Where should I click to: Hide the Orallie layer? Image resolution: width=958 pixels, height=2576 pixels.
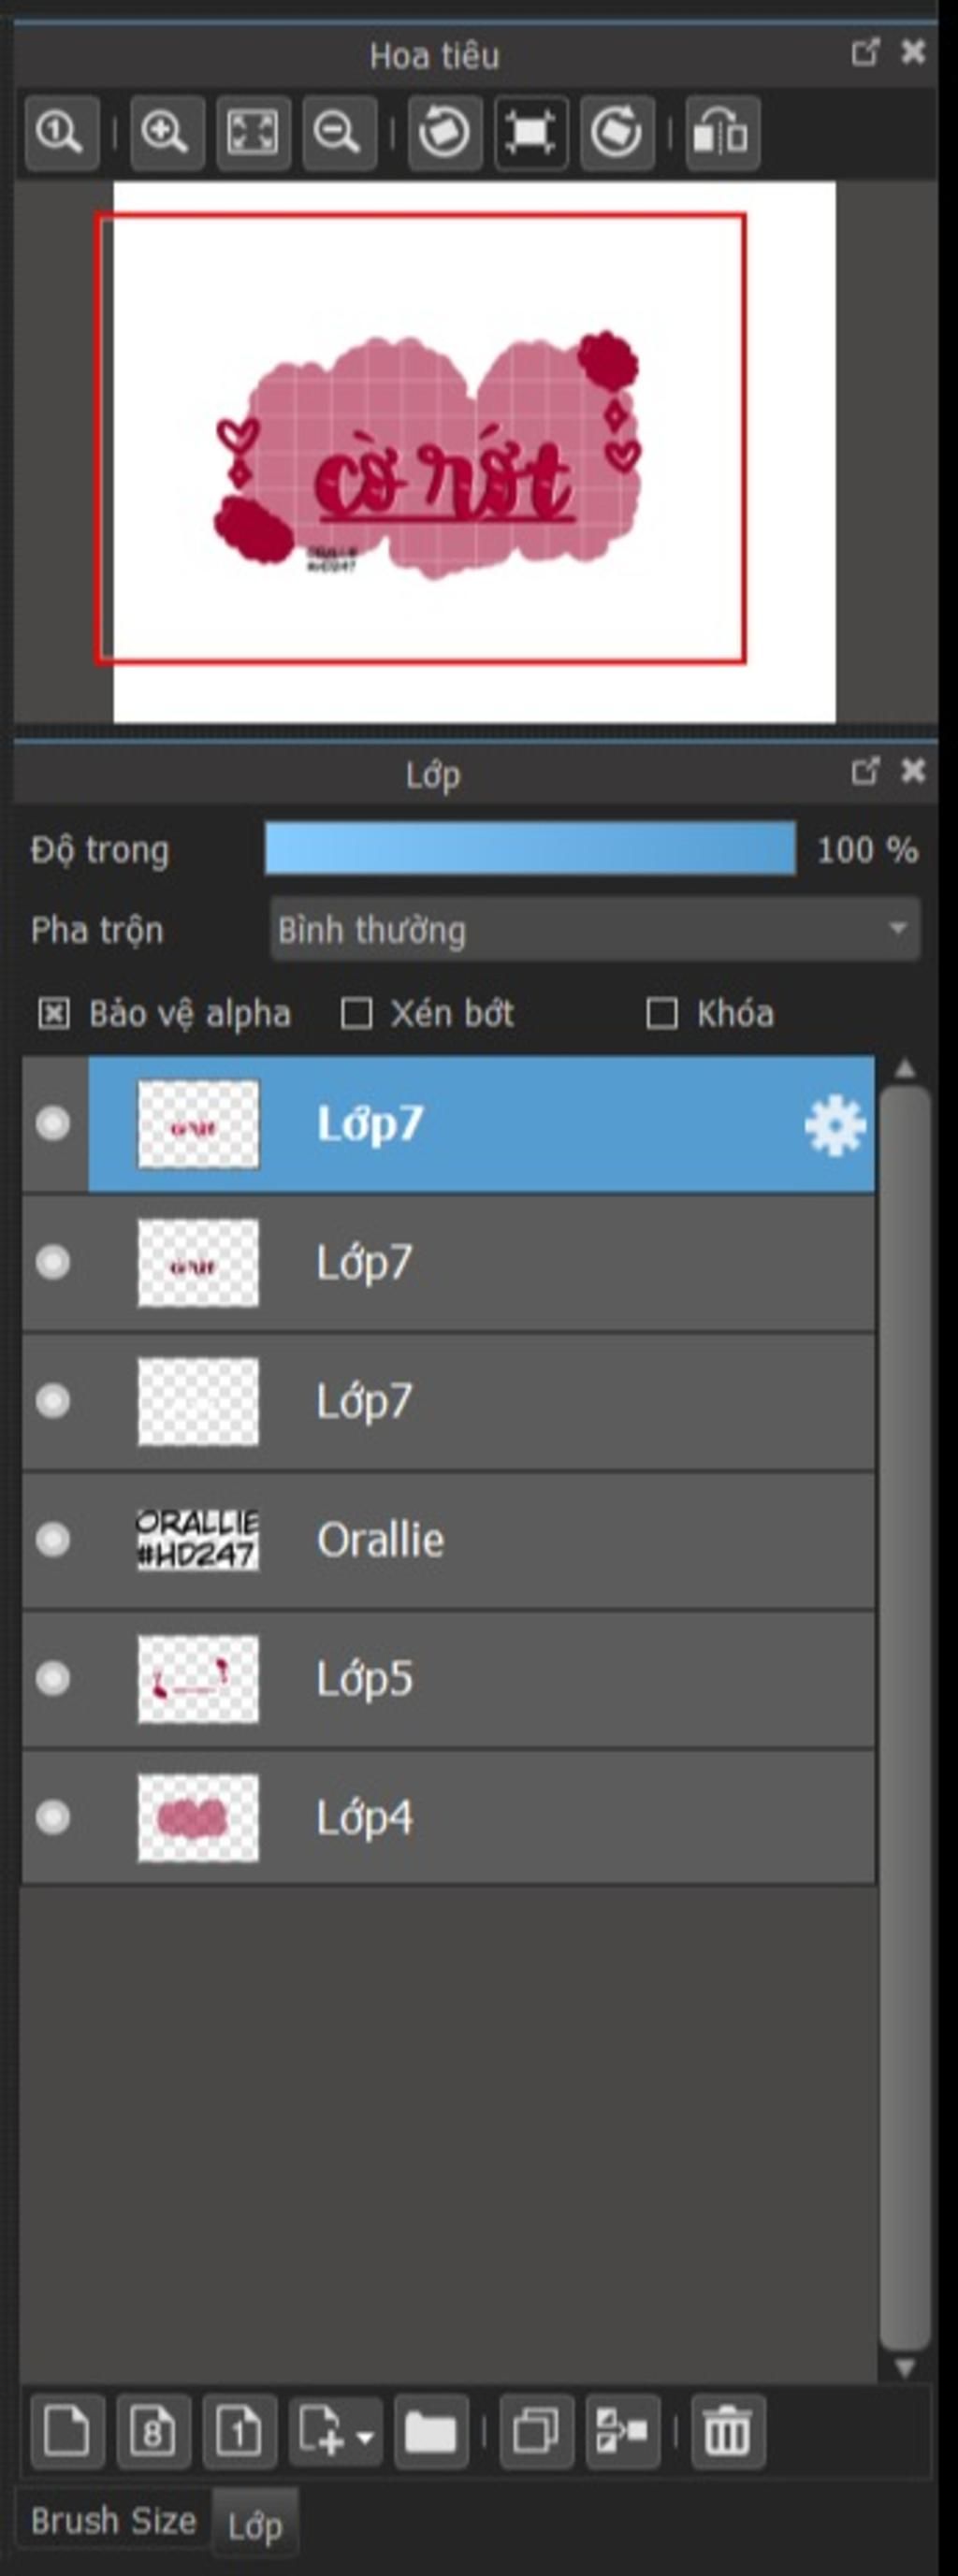click(53, 1539)
